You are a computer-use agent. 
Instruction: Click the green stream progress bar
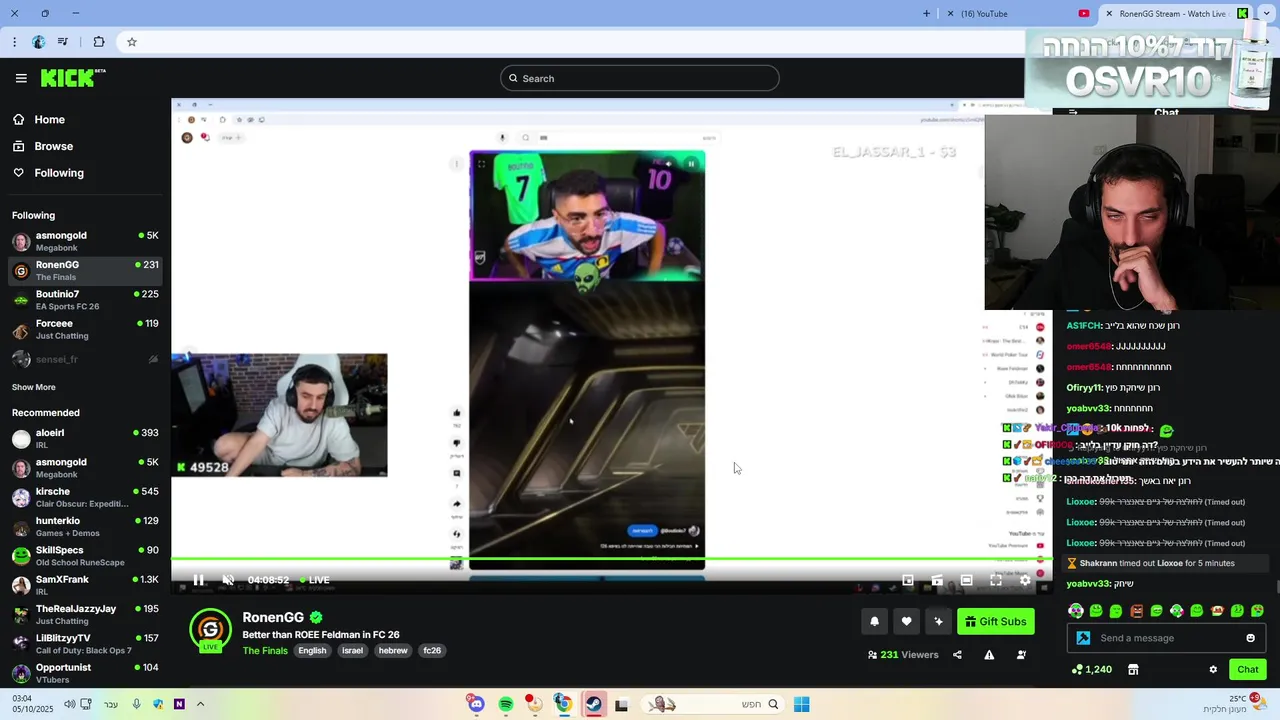click(612, 559)
